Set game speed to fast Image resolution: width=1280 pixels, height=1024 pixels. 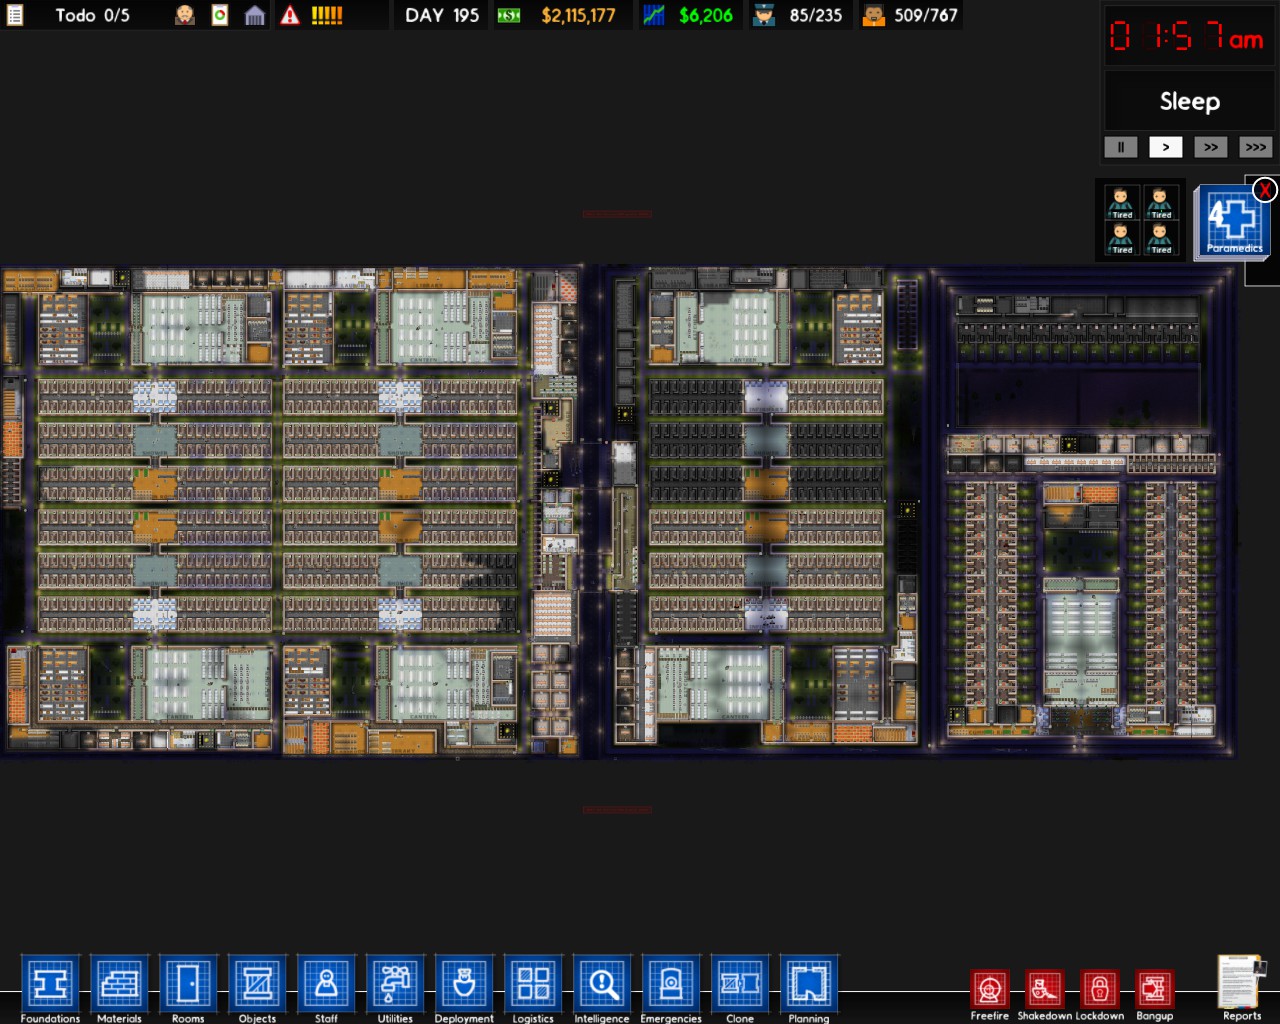(x=1211, y=147)
